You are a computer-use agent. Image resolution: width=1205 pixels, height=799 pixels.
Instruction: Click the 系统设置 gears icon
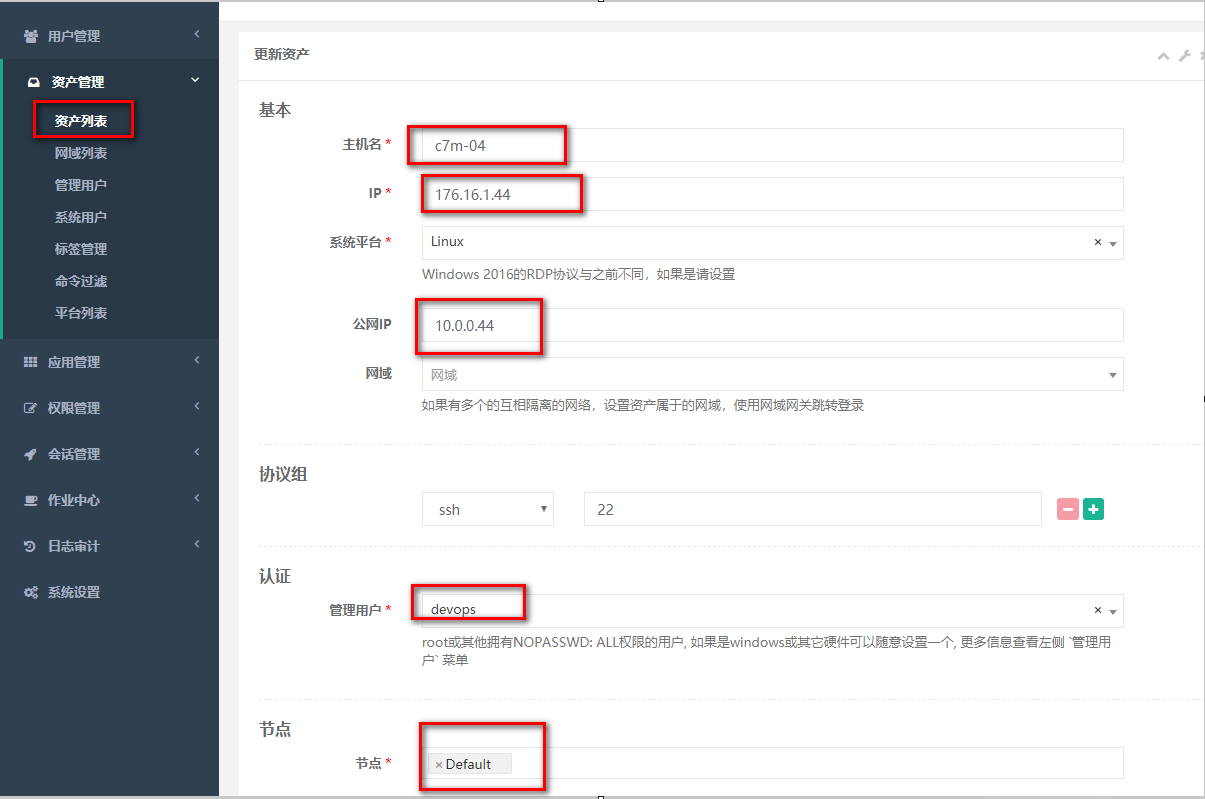(27, 592)
